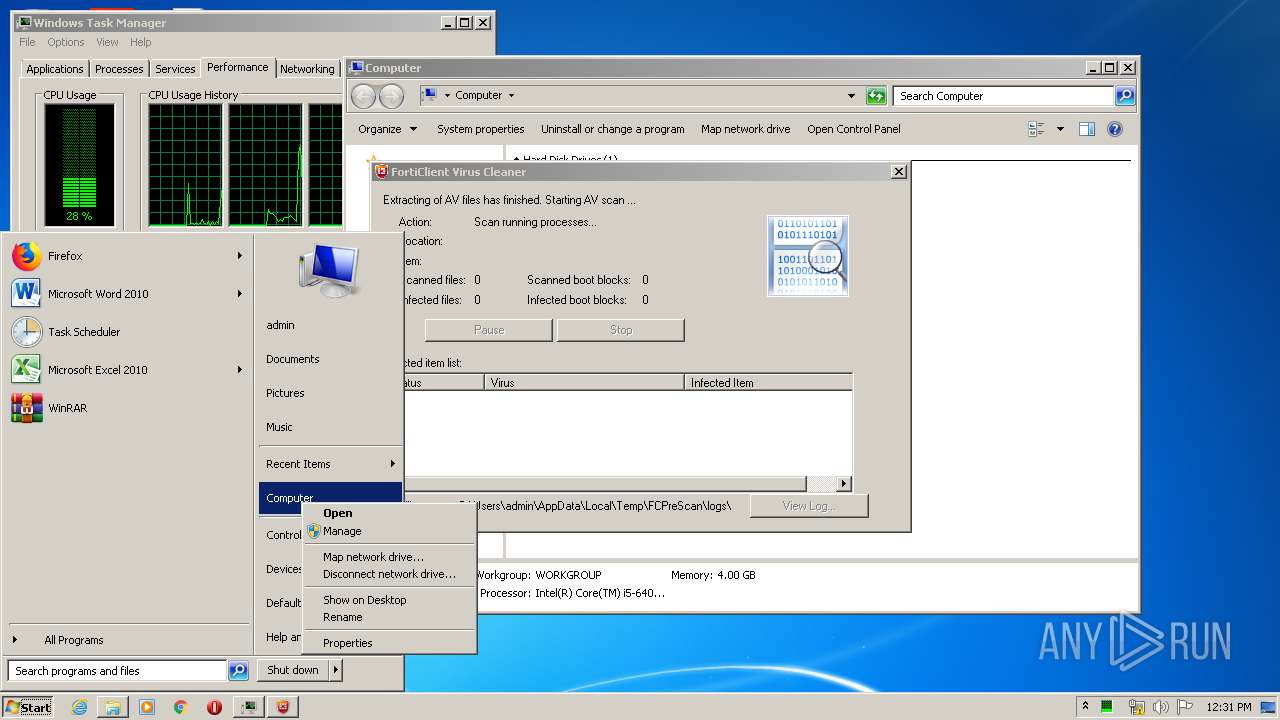The width and height of the screenshot is (1280, 720).
Task: Switch to Networking tab in Task Manager
Action: point(307,69)
